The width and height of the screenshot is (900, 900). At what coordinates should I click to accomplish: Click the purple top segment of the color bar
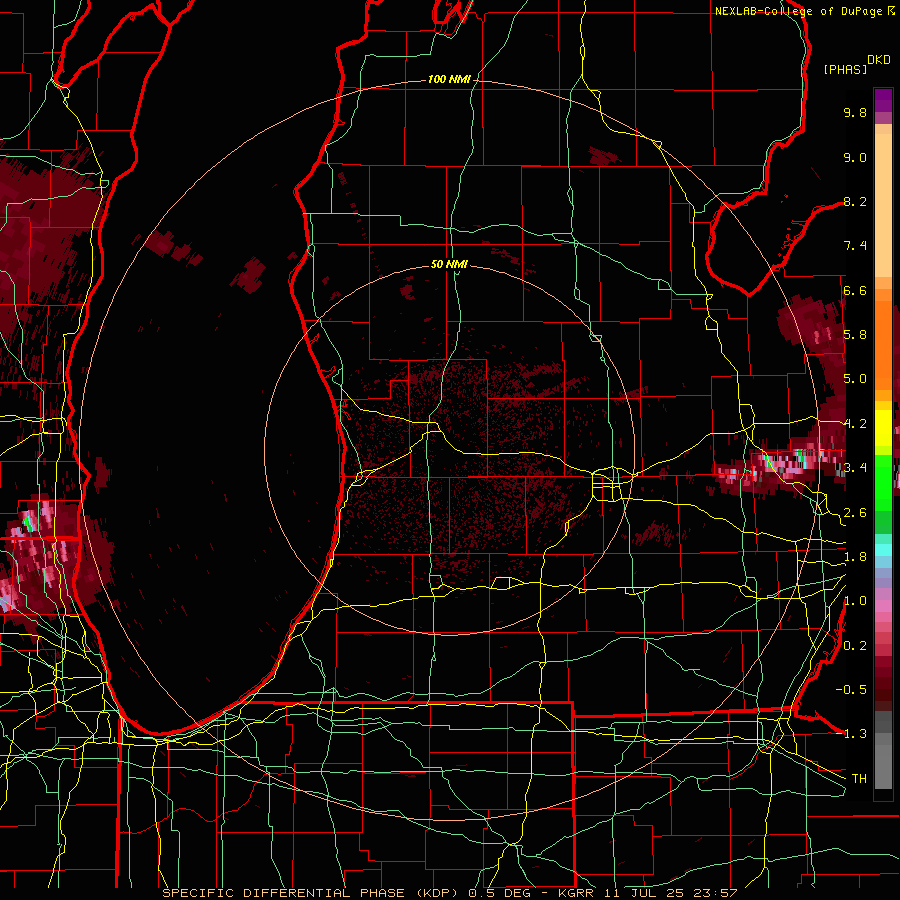coord(883,100)
